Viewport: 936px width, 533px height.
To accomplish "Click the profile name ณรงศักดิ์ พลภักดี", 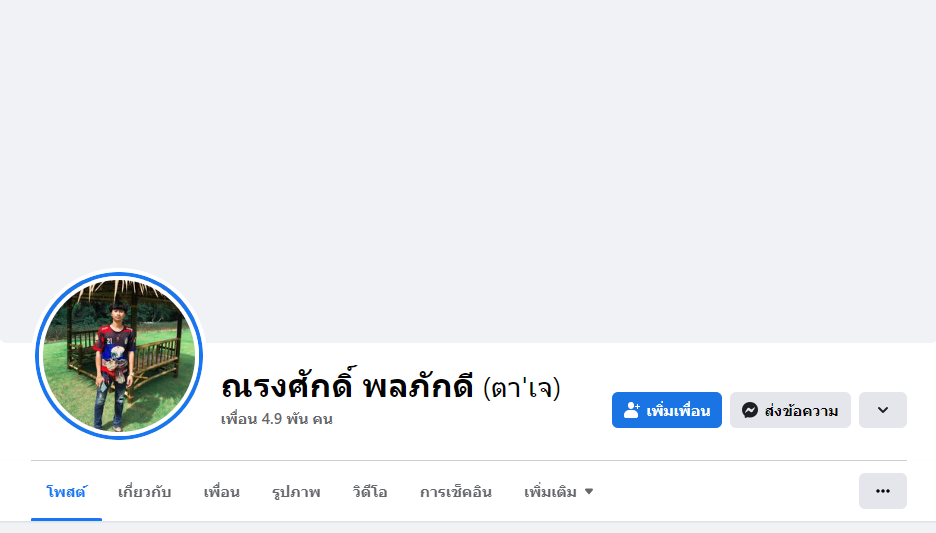I will pos(346,386).
